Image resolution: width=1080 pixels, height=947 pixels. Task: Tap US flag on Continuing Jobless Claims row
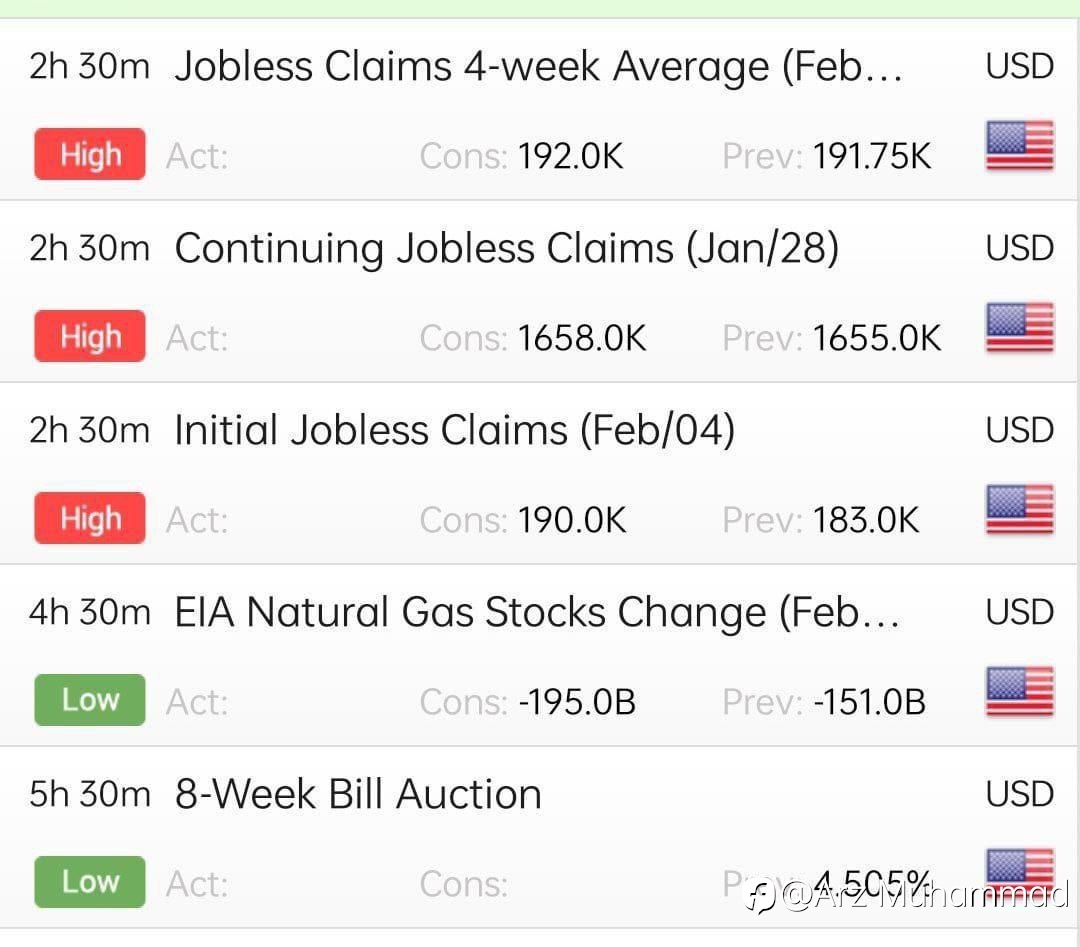(1019, 327)
